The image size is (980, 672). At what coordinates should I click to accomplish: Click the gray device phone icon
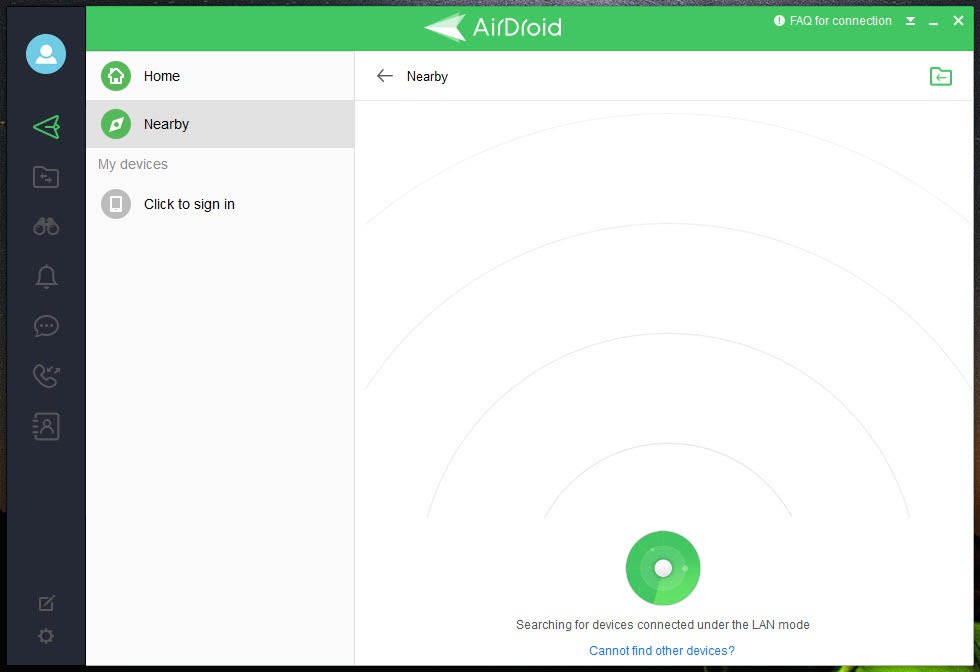[116, 204]
